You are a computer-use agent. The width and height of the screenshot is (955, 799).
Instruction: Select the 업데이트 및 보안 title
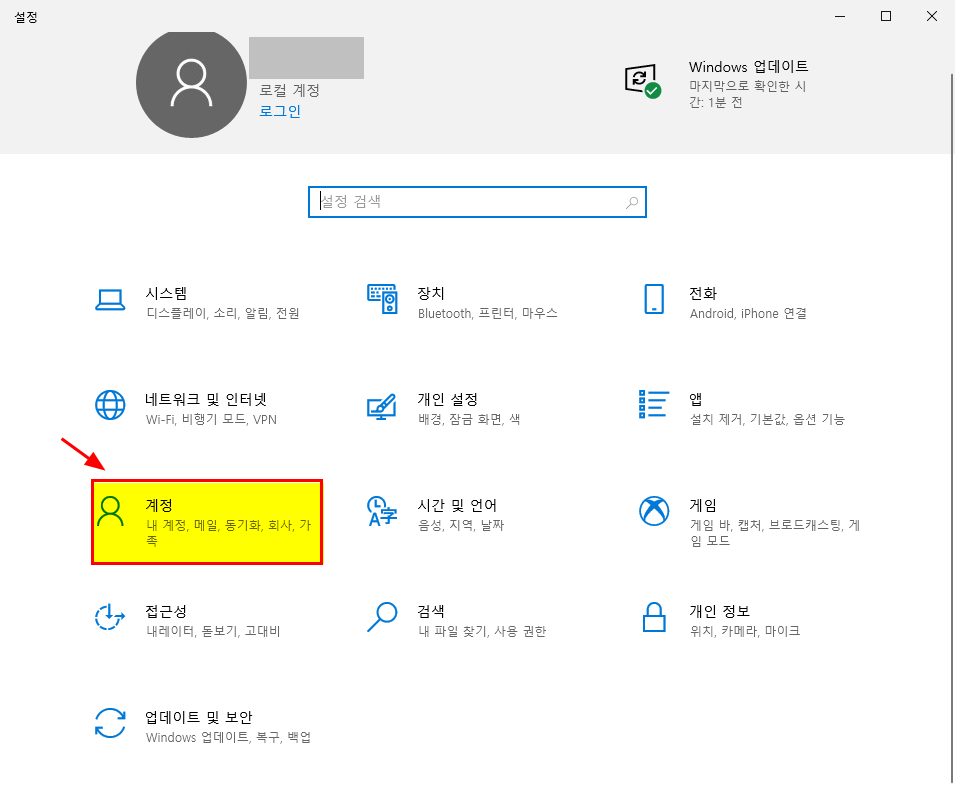199,717
